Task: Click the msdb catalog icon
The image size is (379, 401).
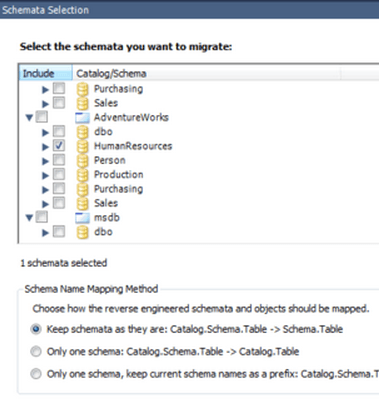Action: (x=82, y=218)
